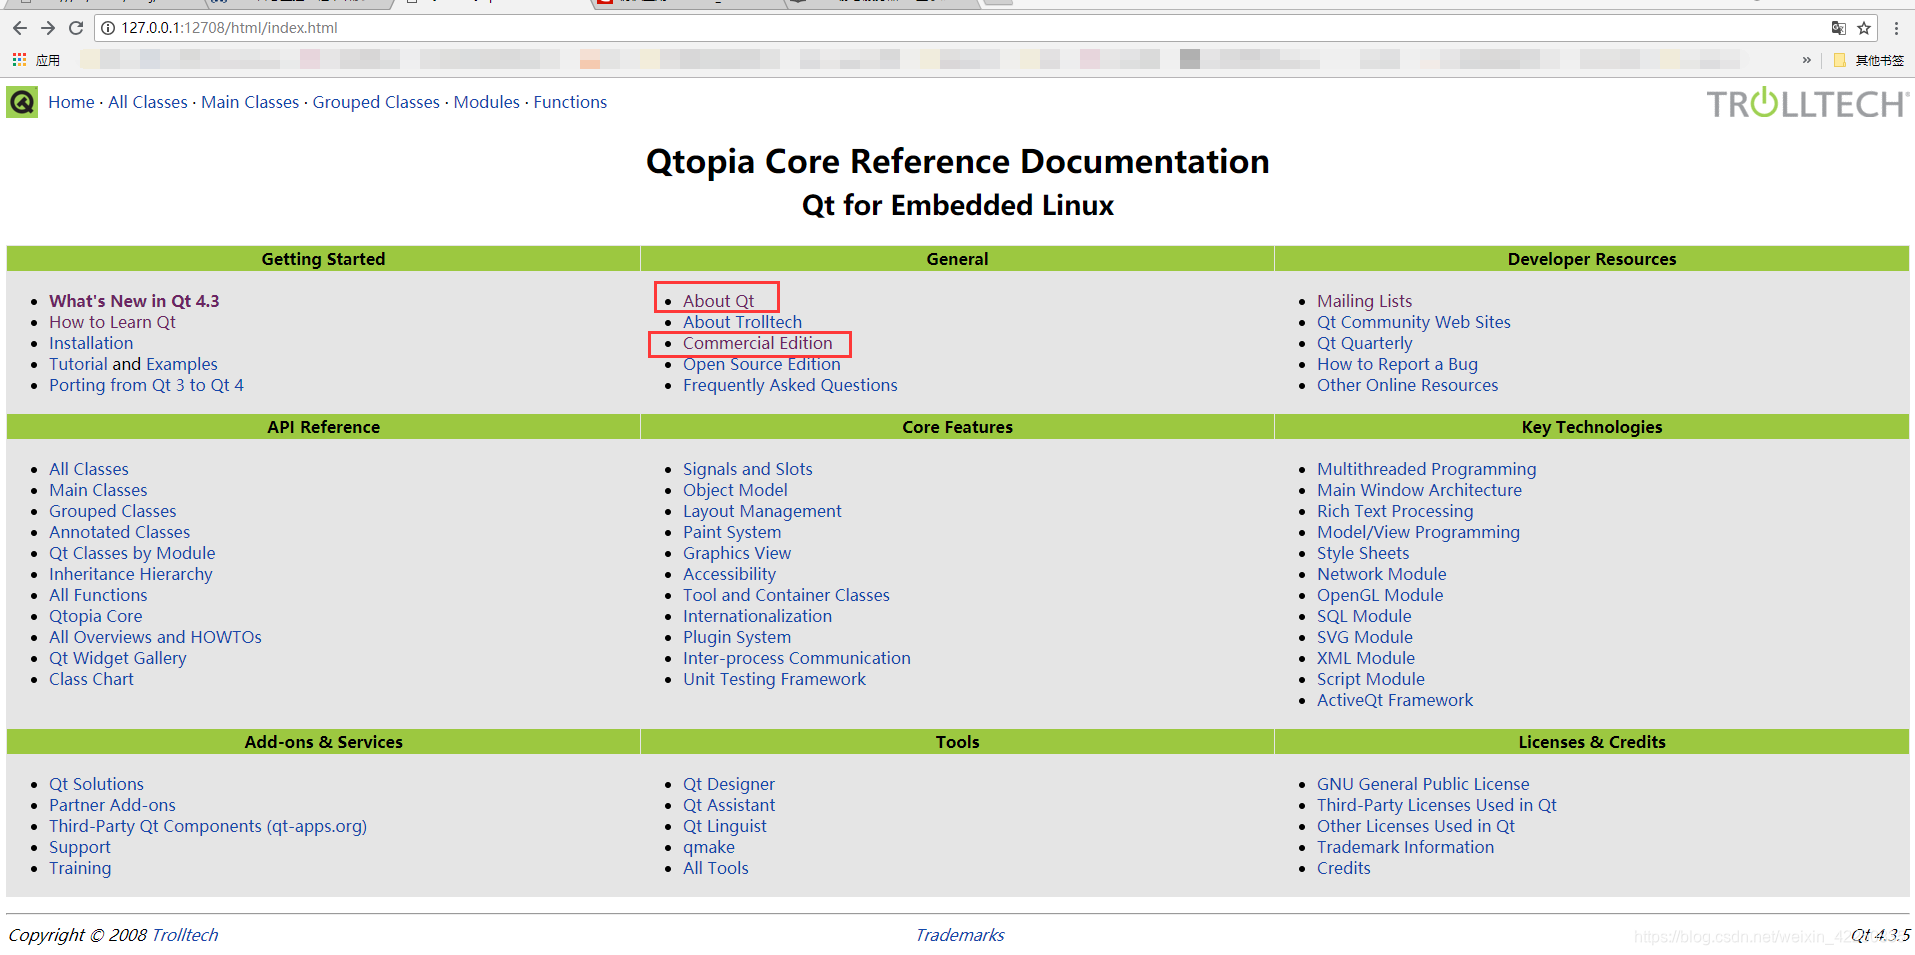Open the Inheritance Hierarchy link
Screen dimensions: 1915x955
click(x=130, y=574)
